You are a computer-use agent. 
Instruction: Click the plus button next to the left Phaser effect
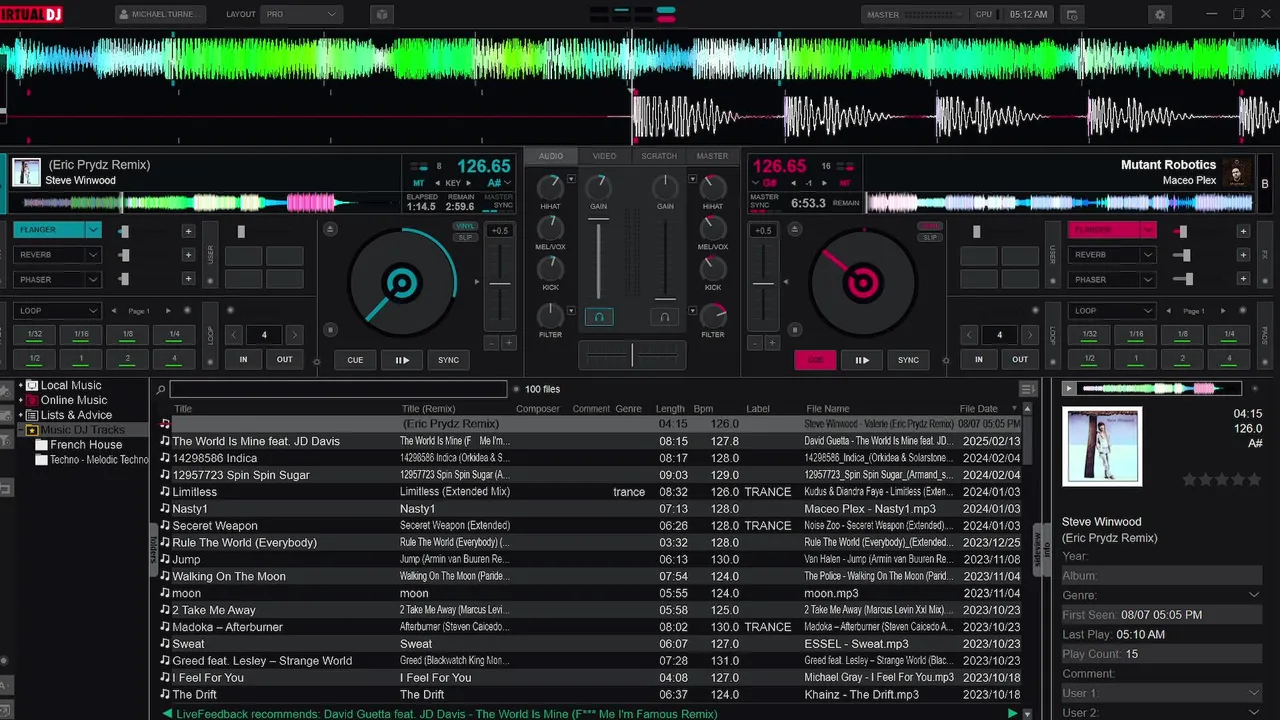188,279
